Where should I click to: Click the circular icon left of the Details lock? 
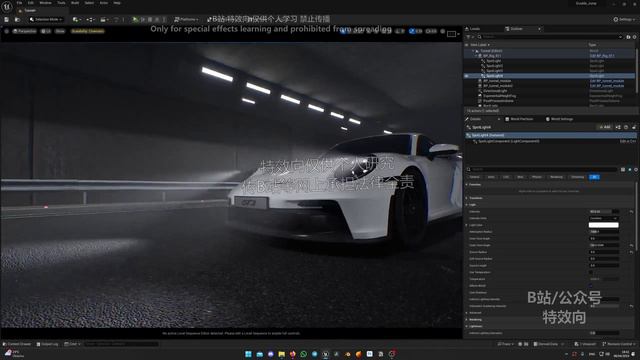pos(626,127)
